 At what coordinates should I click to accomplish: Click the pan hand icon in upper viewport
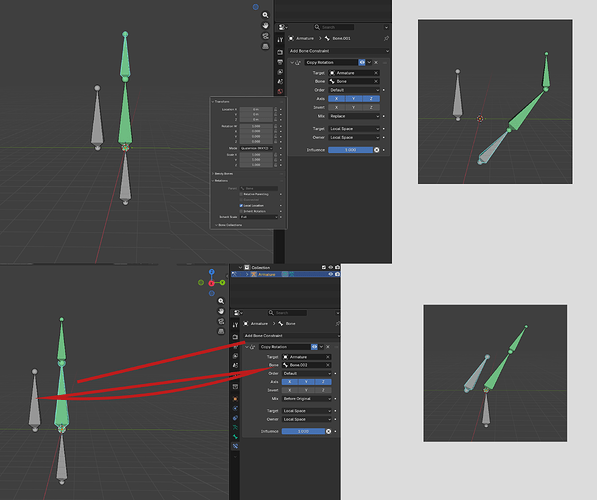pyautogui.click(x=265, y=26)
